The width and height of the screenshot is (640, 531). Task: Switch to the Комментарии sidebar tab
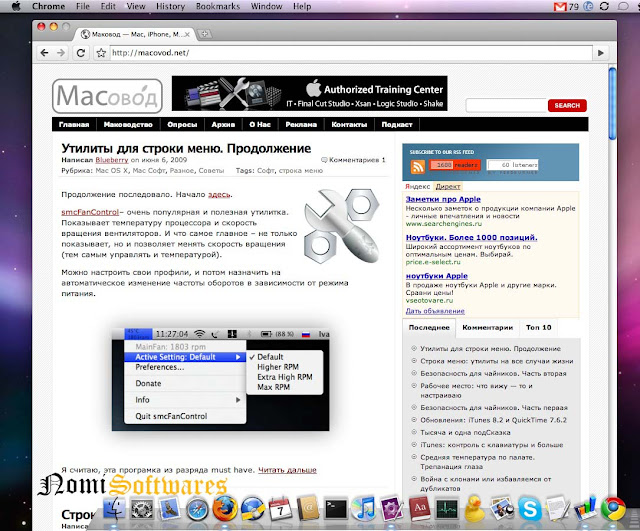(x=487, y=327)
